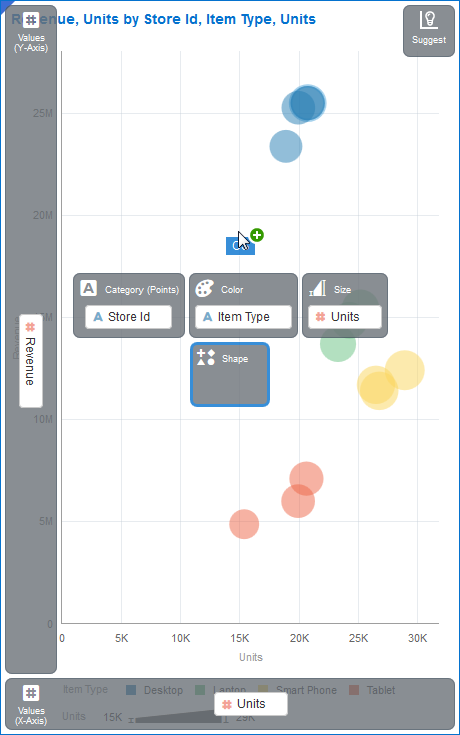Select the Store Id category chip
460x735 pixels.
pyautogui.click(x=128, y=317)
